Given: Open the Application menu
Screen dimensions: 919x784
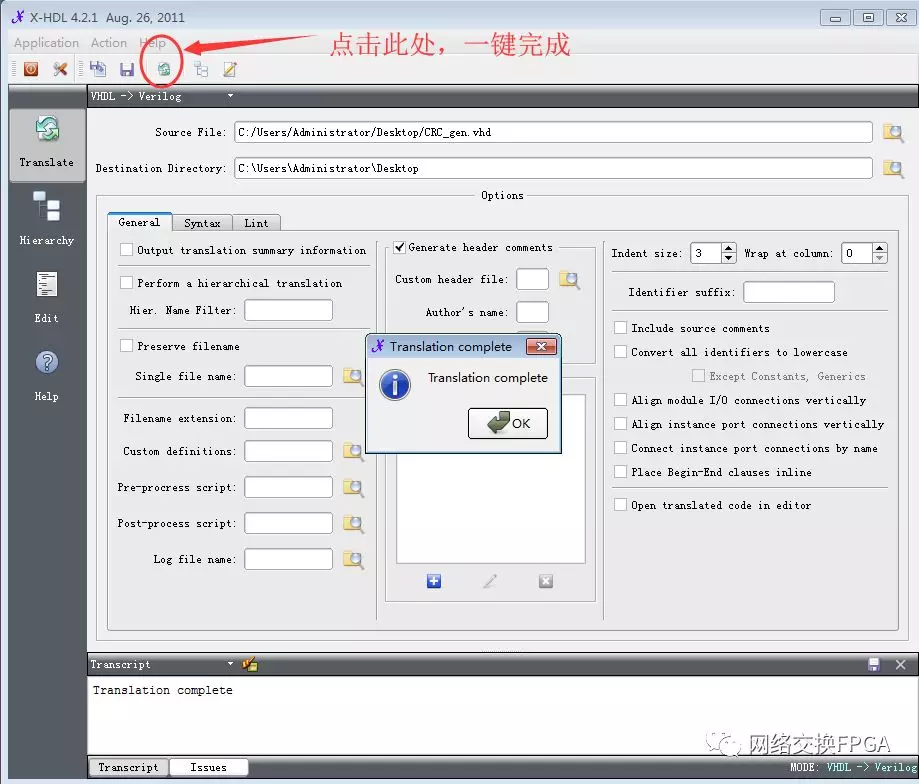Looking at the screenshot, I should 46,43.
